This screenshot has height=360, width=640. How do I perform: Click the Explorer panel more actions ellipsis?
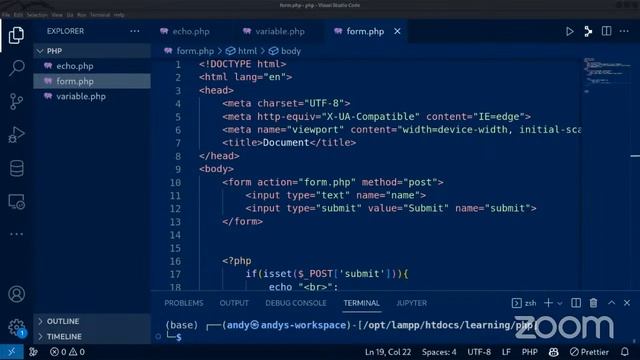pos(135,31)
